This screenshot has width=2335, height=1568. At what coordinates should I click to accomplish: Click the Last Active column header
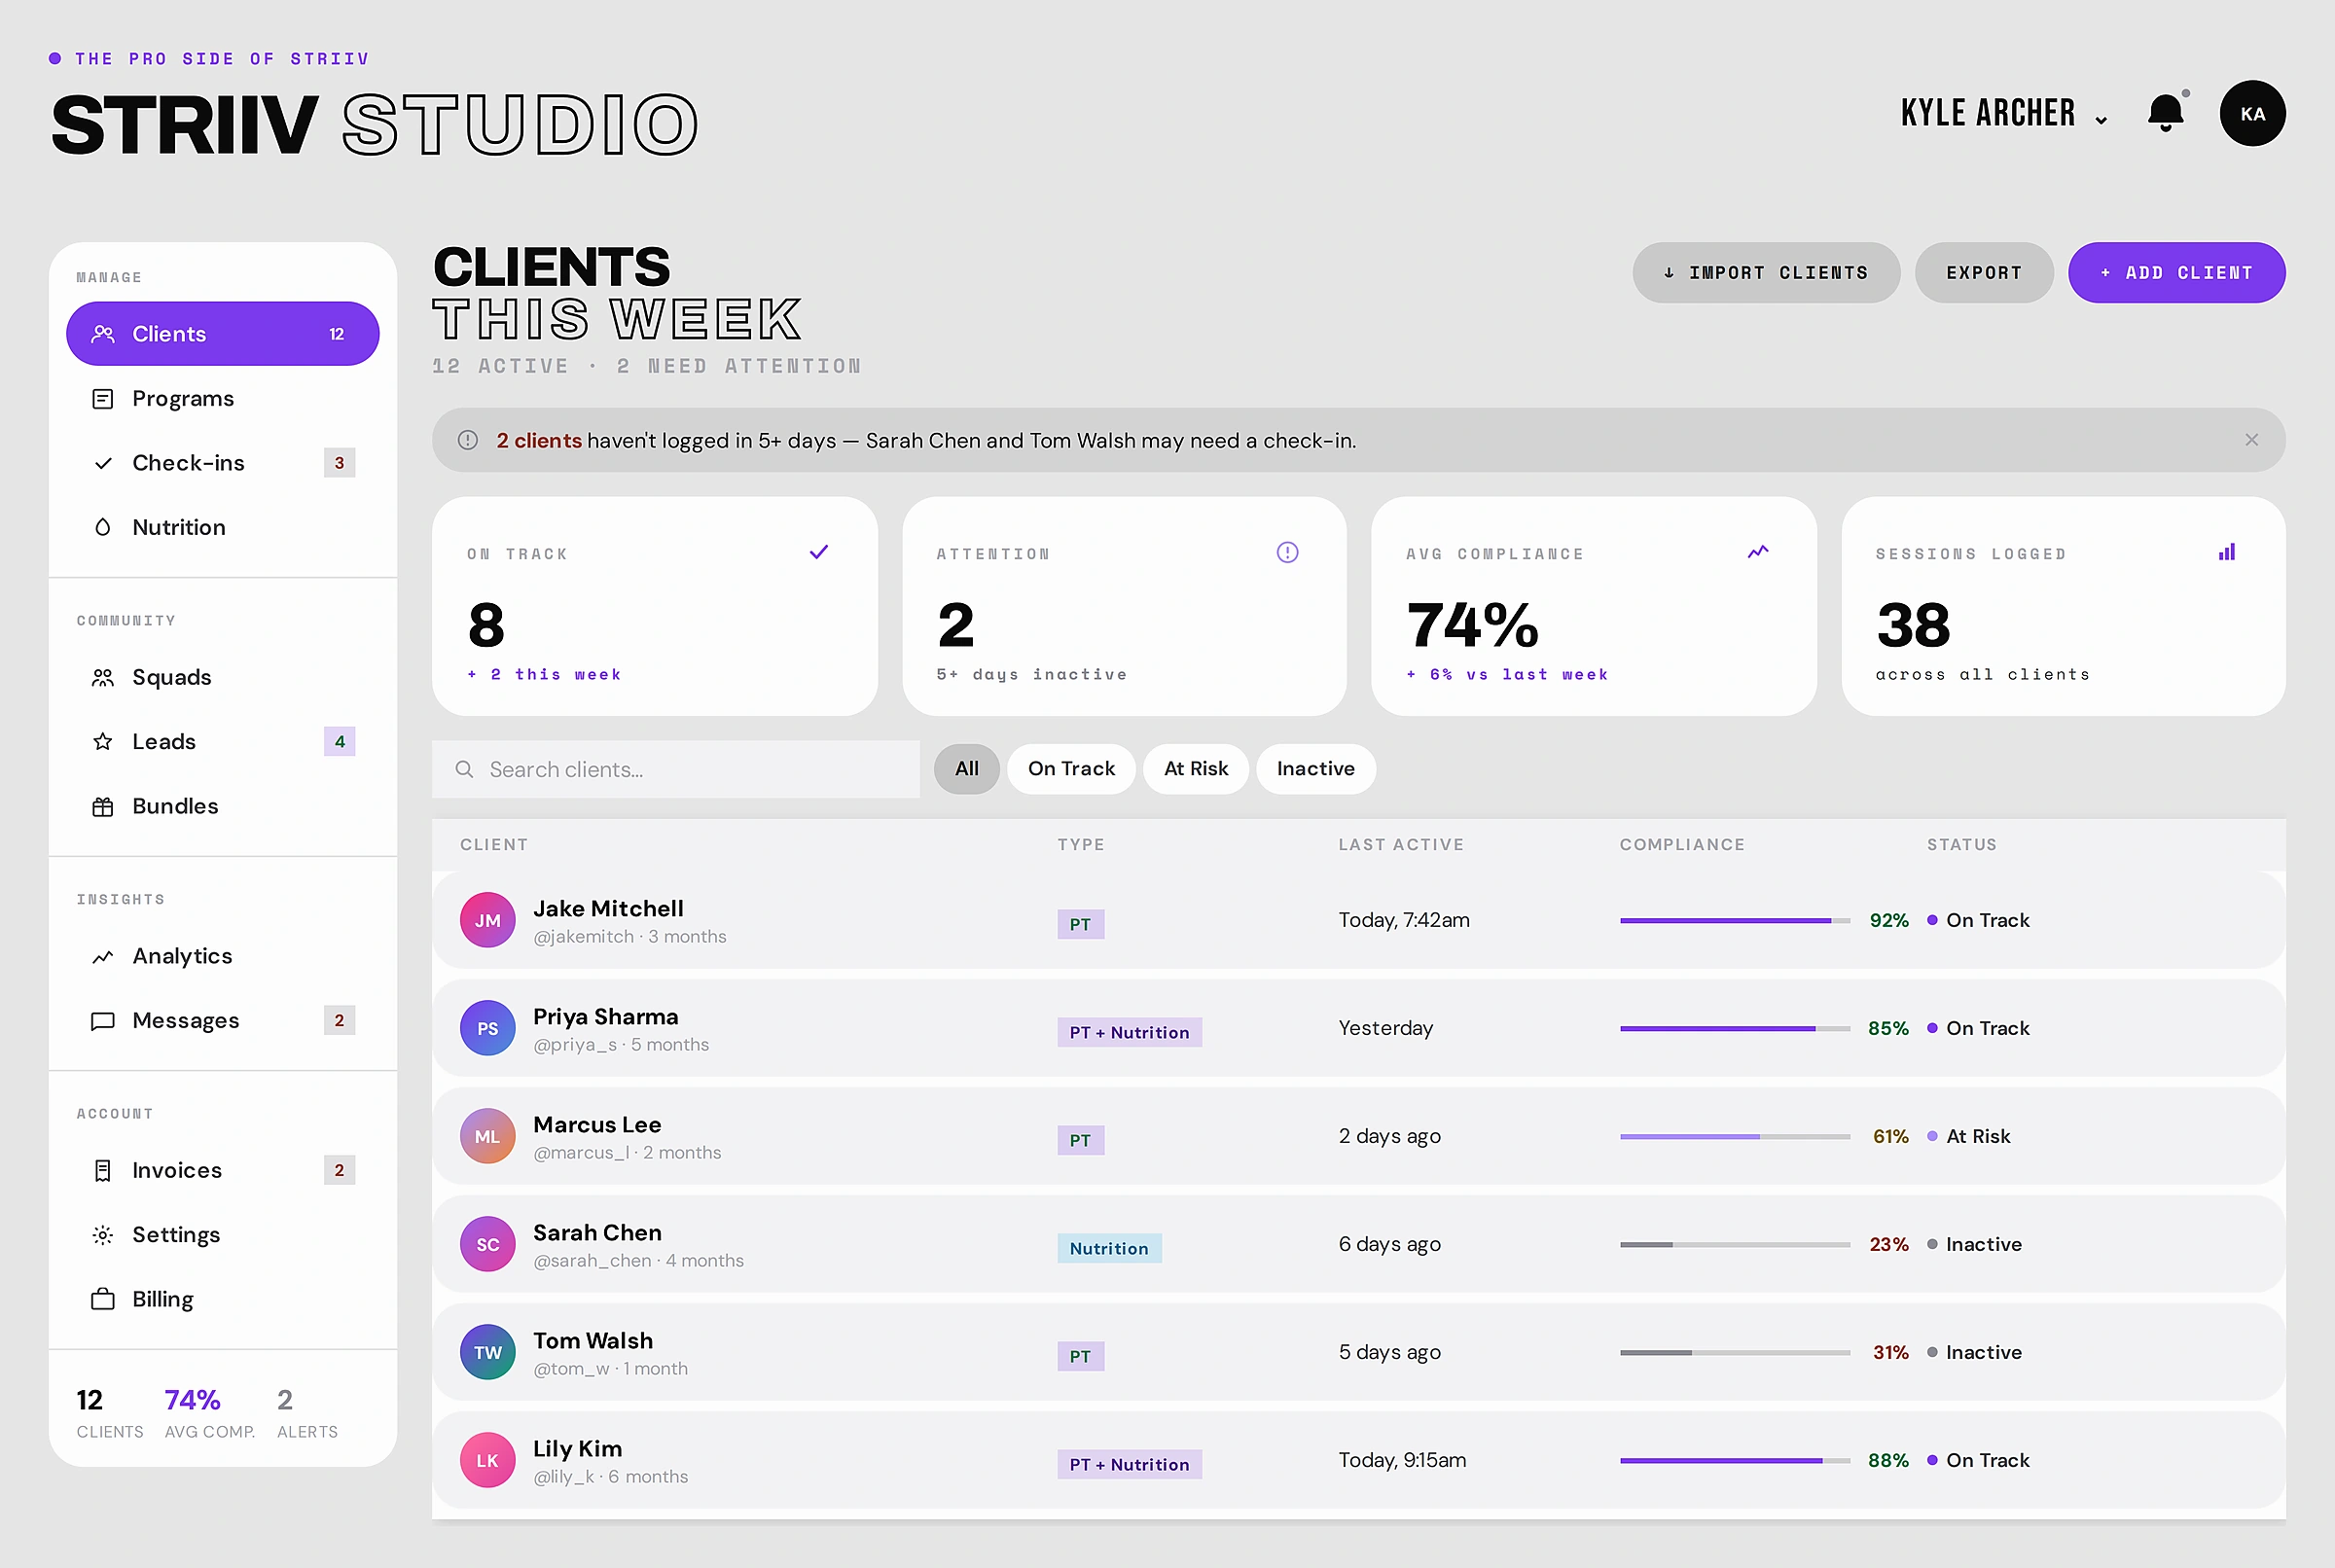1401,845
